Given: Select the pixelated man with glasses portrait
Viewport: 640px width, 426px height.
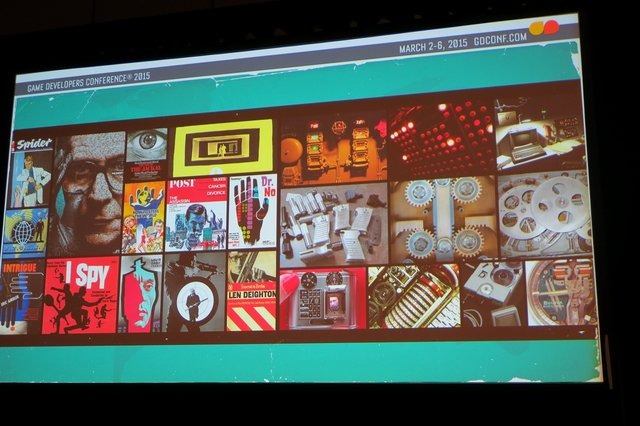Looking at the screenshot, I should pyautogui.click(x=89, y=193).
